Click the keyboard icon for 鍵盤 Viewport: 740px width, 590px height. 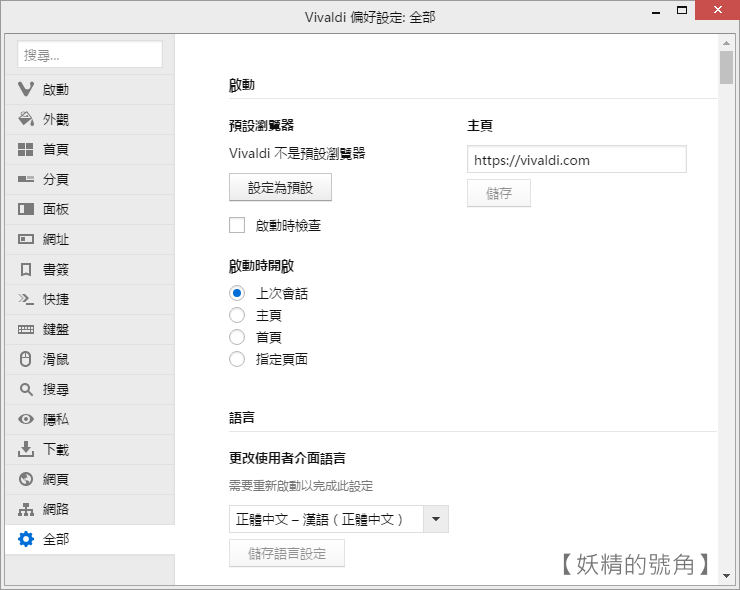click(x=26, y=329)
